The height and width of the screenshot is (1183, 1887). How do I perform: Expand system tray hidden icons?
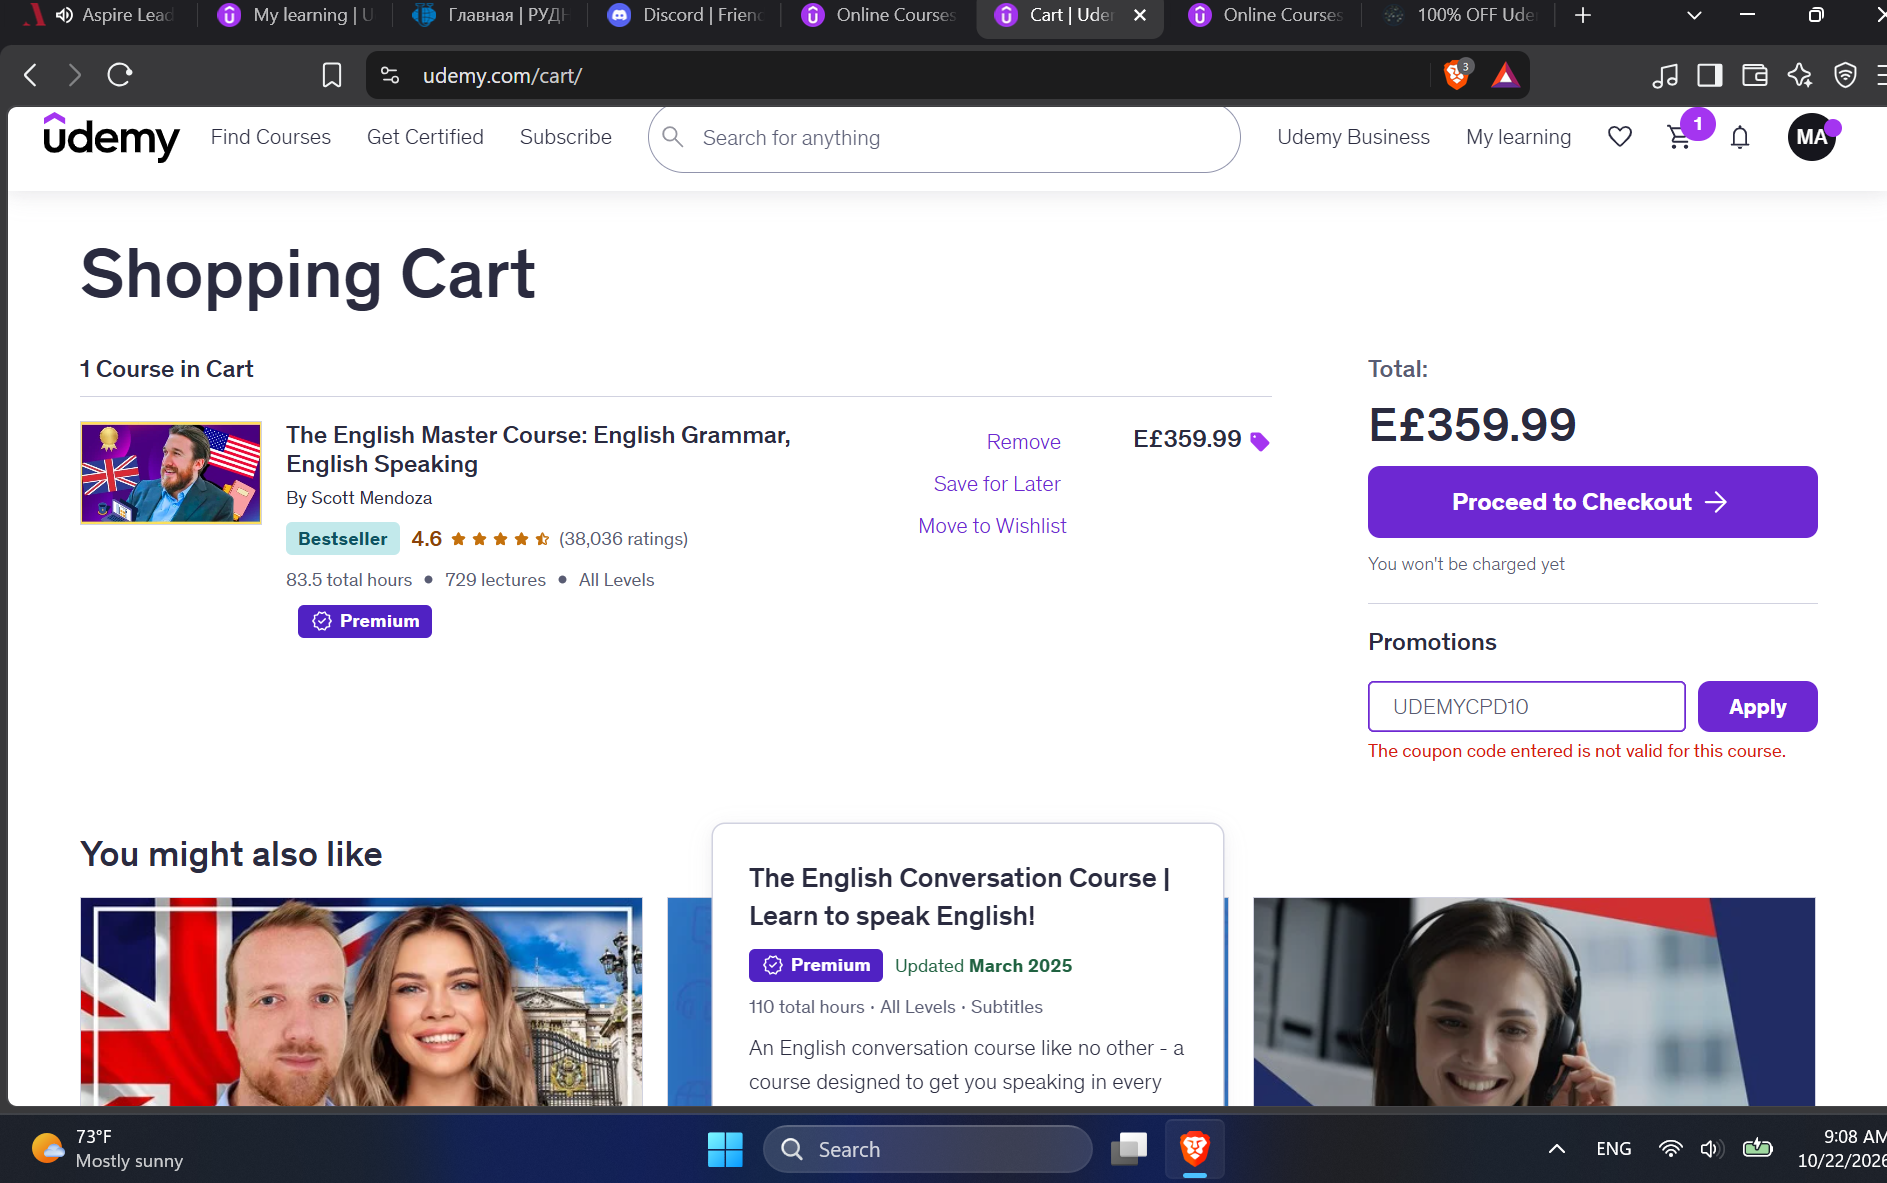[1557, 1149]
